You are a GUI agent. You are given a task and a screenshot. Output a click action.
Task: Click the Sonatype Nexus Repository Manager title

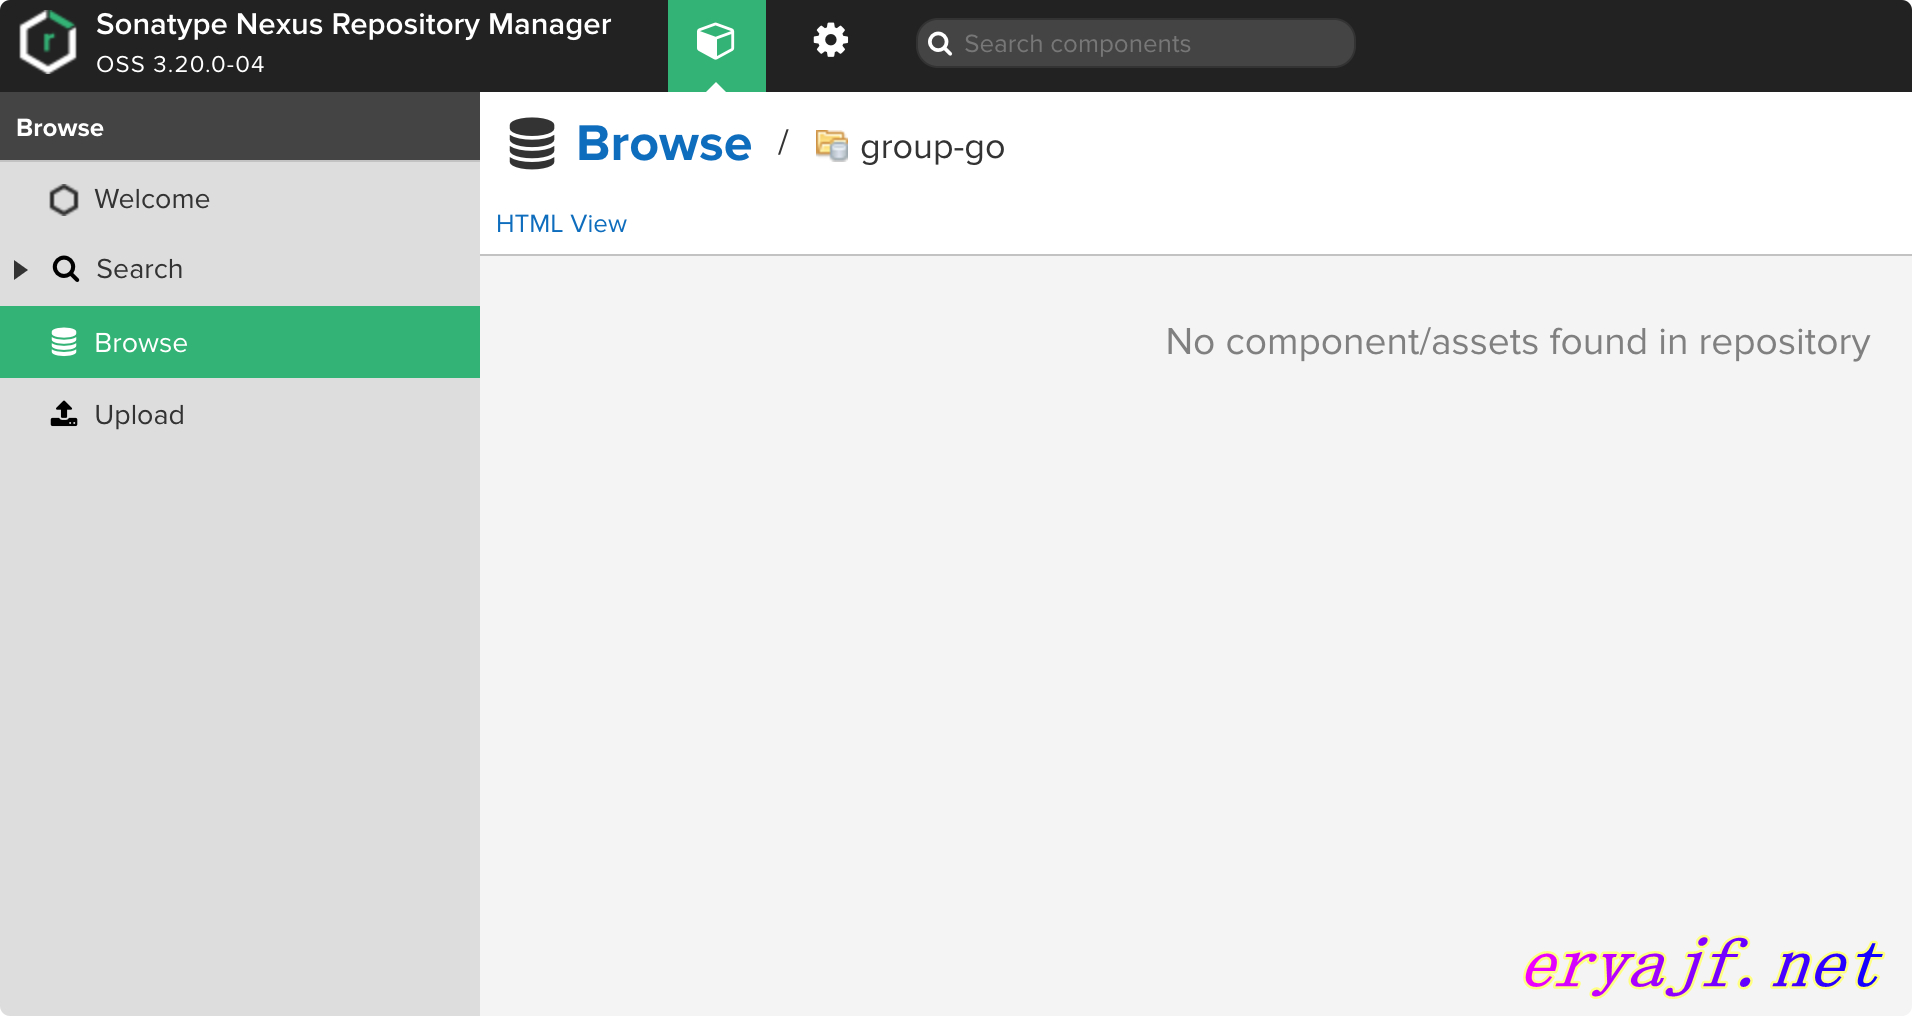tap(353, 24)
